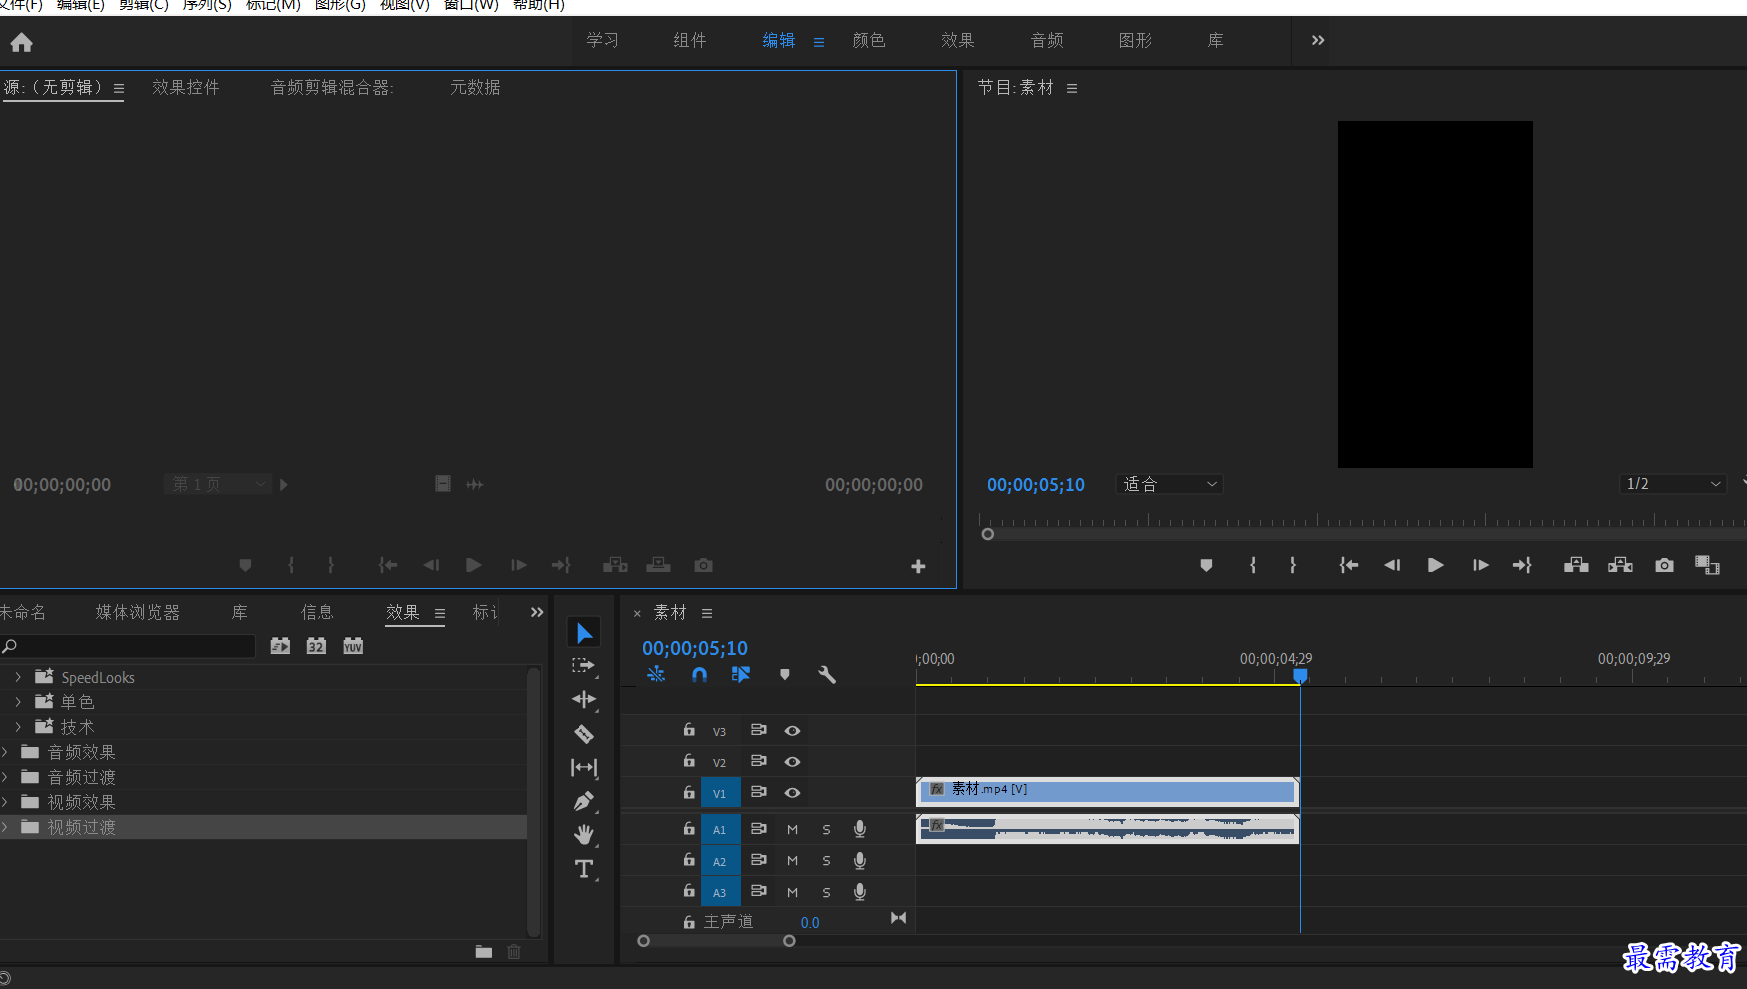Toggle V1 track output eye
The image size is (1747, 989).
tap(792, 793)
